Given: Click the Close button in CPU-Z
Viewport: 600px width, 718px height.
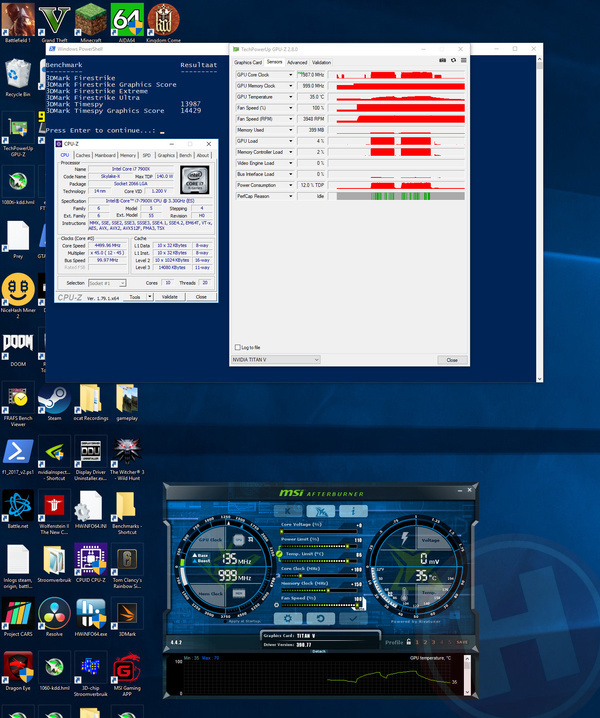Looking at the screenshot, I should (201, 297).
